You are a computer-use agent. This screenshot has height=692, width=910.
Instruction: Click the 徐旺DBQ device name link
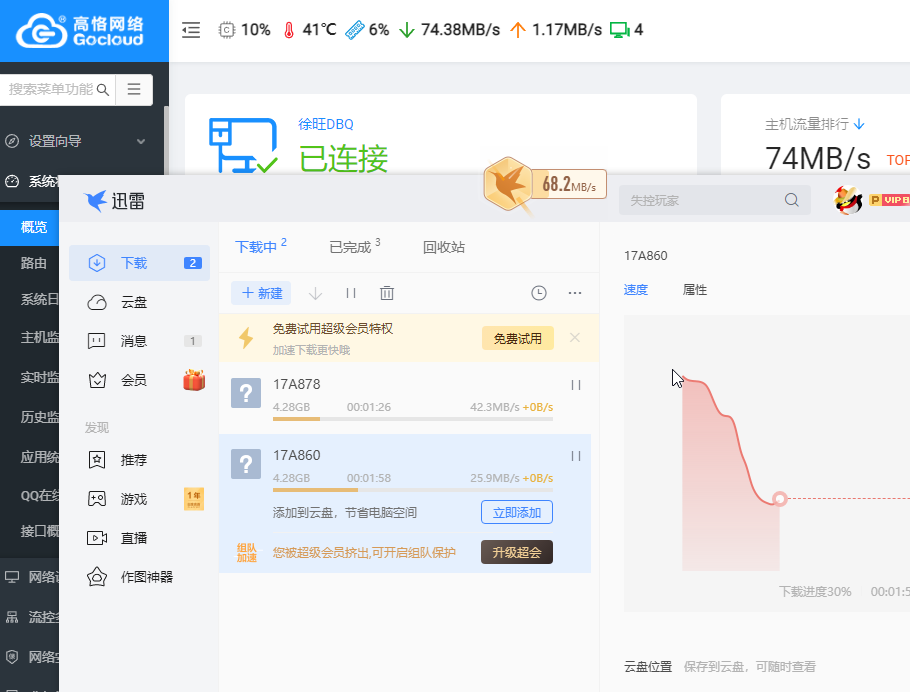point(326,124)
